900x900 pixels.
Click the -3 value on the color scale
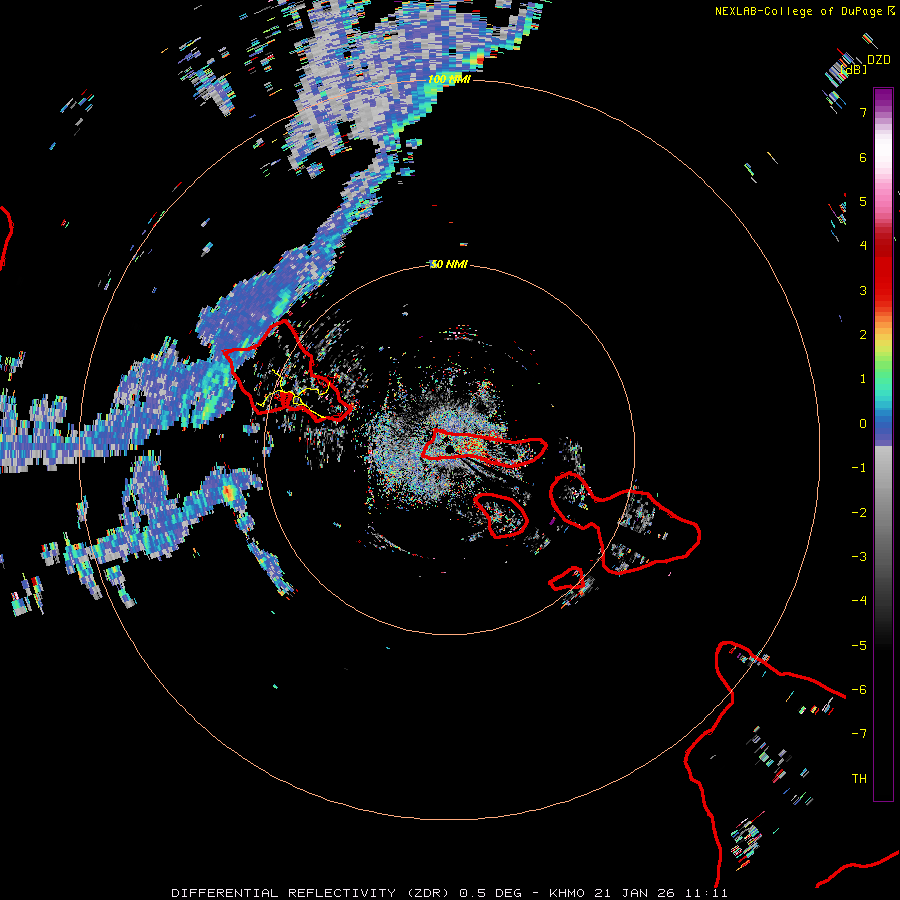pos(859,557)
